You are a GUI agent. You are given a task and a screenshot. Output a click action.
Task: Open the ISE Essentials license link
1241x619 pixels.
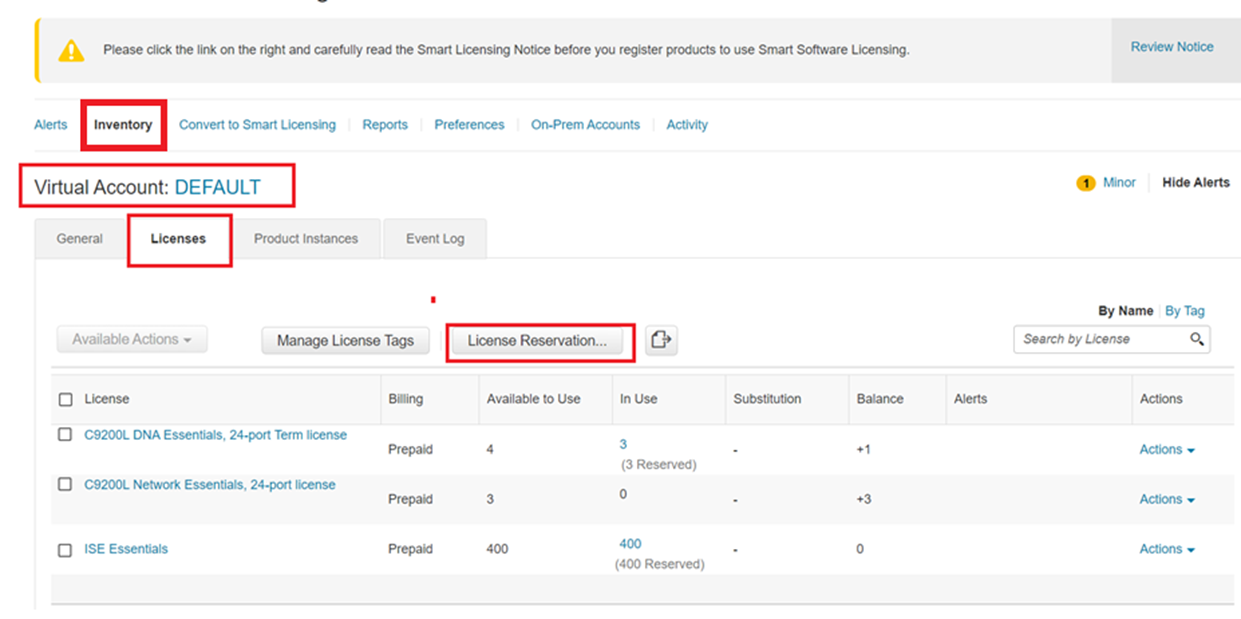[x=126, y=549]
